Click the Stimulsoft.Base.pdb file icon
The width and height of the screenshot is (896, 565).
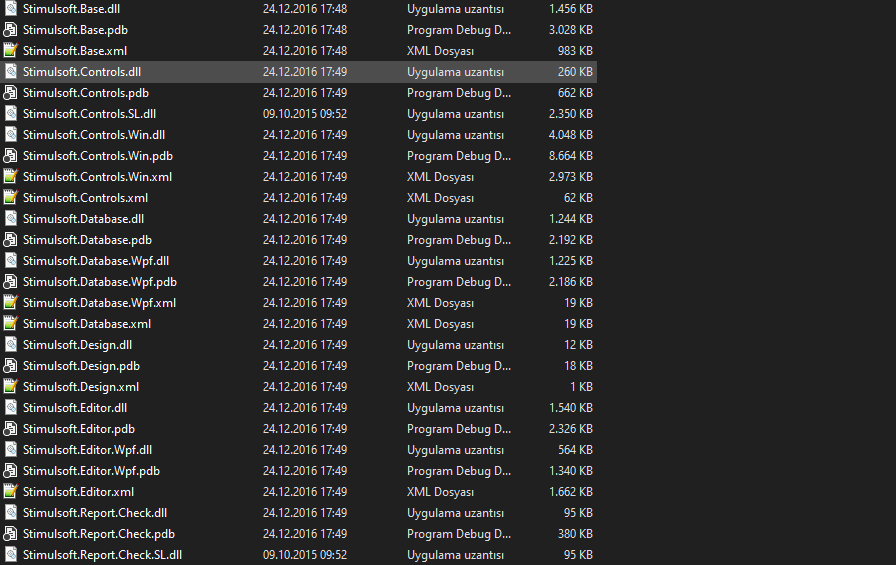(x=11, y=29)
